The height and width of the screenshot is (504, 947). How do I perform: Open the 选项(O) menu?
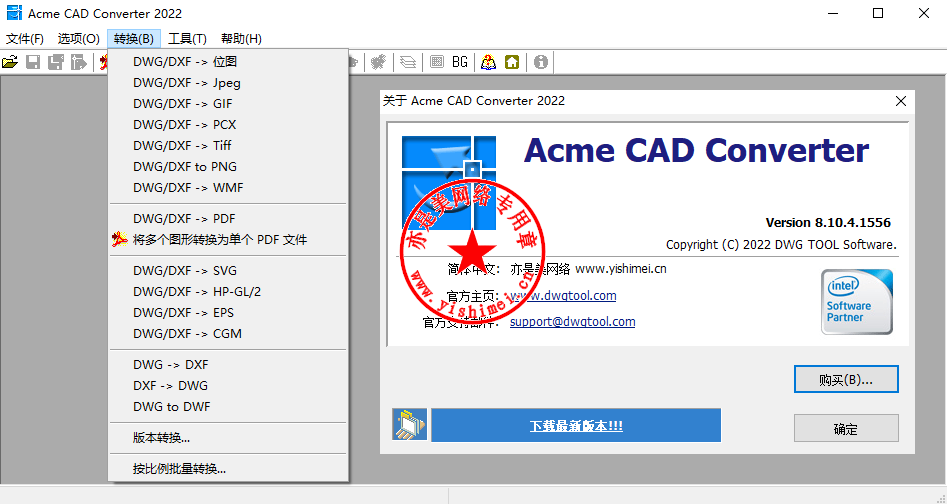(x=79, y=39)
